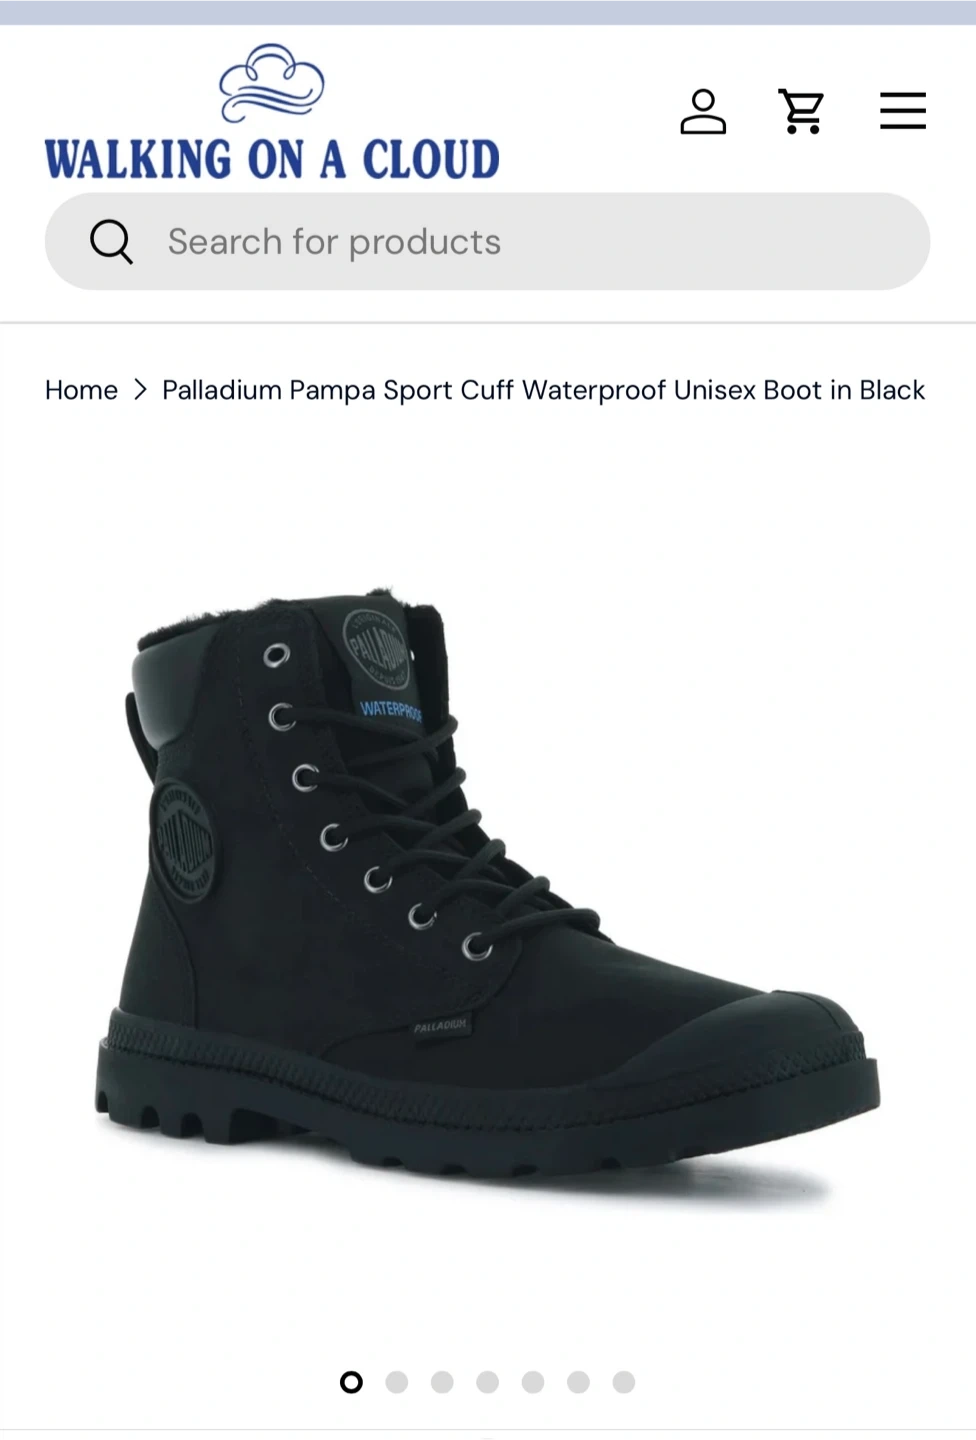Click the Palladium Pampa Sport Cuff breadcrumb text
Viewport: 976px width, 1440px height.
pyautogui.click(x=543, y=390)
